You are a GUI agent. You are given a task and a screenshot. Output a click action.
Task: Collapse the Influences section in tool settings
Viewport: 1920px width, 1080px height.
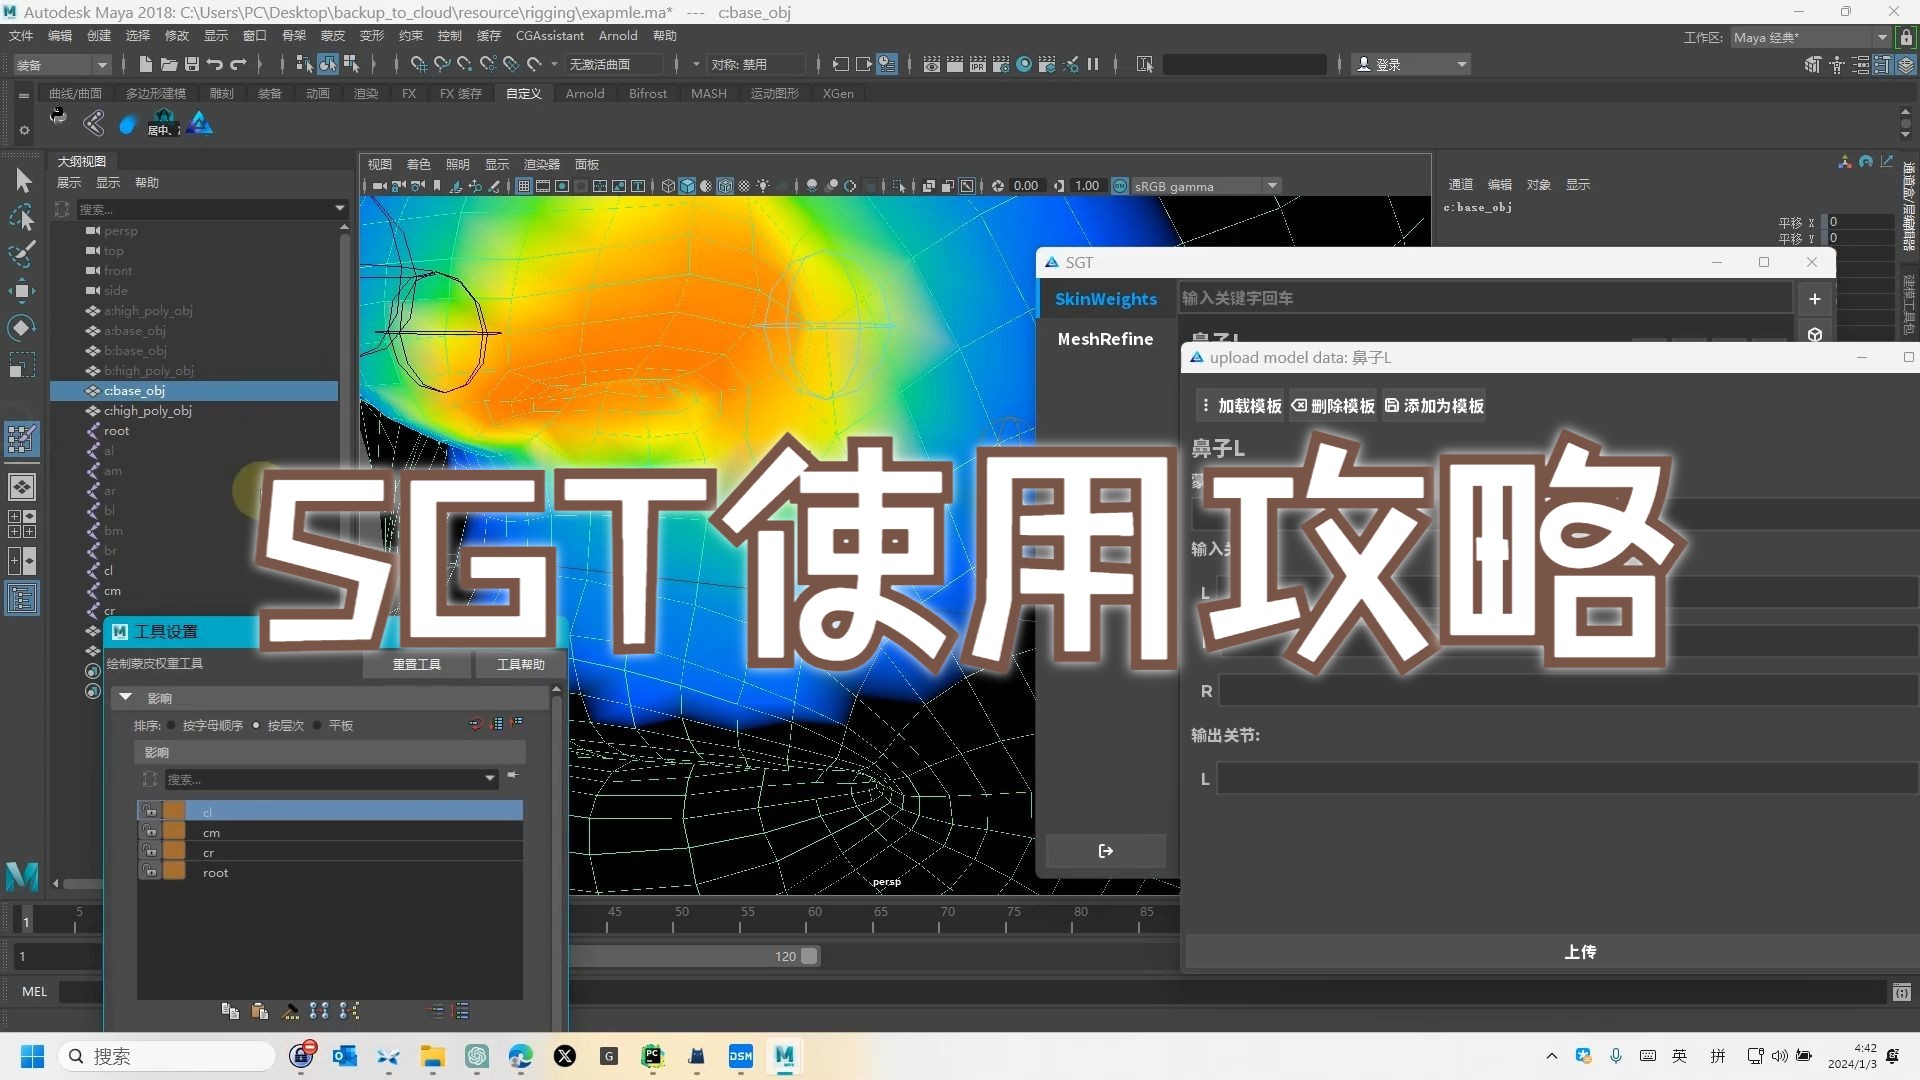[x=126, y=697]
